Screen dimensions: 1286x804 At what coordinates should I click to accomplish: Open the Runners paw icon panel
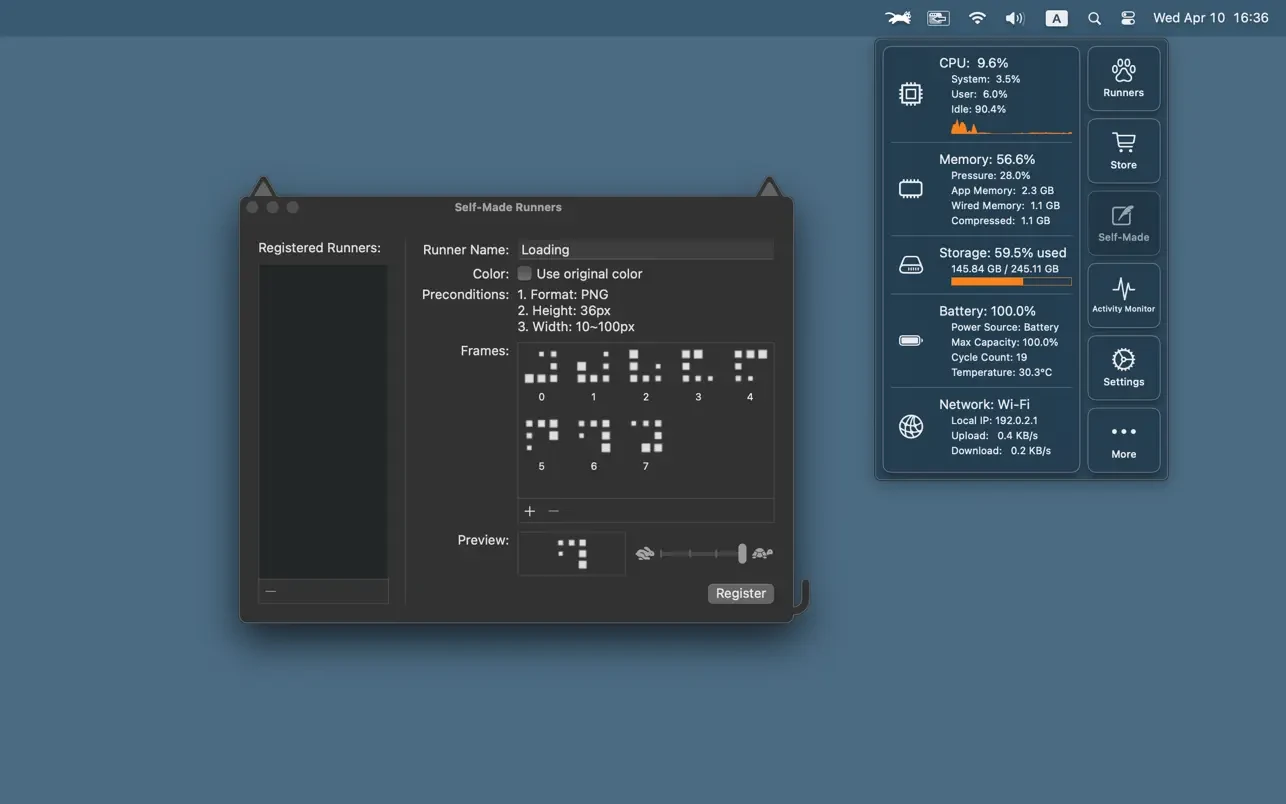(x=1123, y=78)
